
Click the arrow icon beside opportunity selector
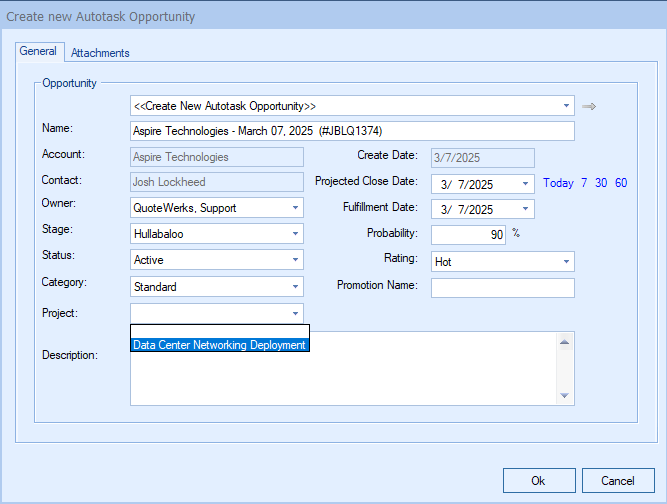pyautogui.click(x=589, y=106)
